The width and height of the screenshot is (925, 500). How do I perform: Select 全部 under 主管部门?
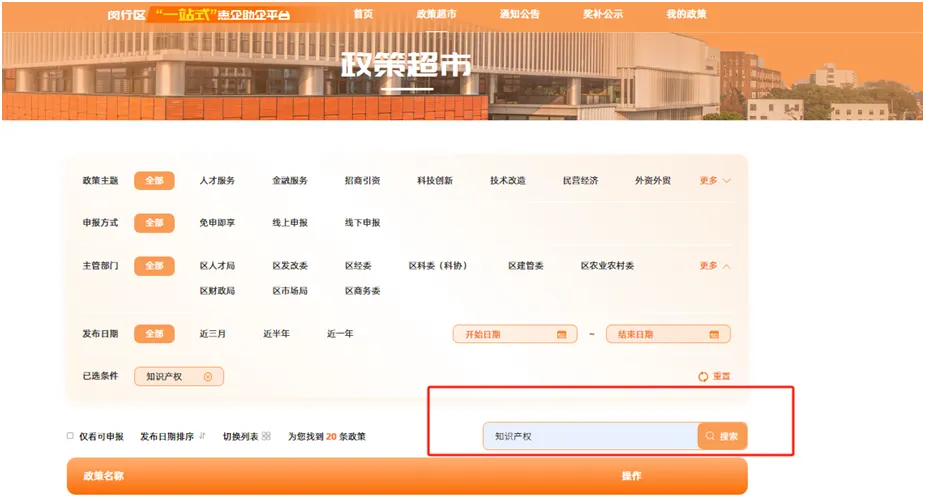pos(154,266)
